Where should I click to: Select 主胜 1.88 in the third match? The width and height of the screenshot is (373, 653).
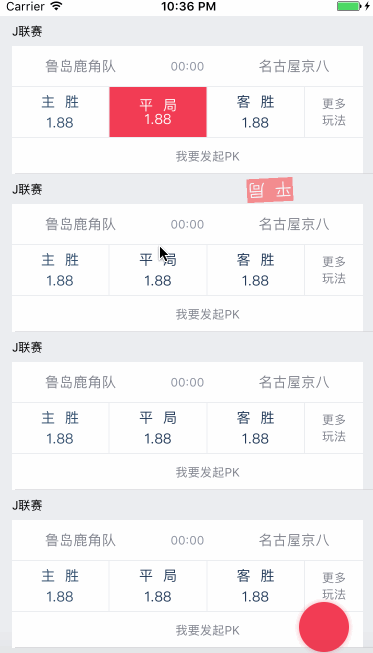coord(60,428)
